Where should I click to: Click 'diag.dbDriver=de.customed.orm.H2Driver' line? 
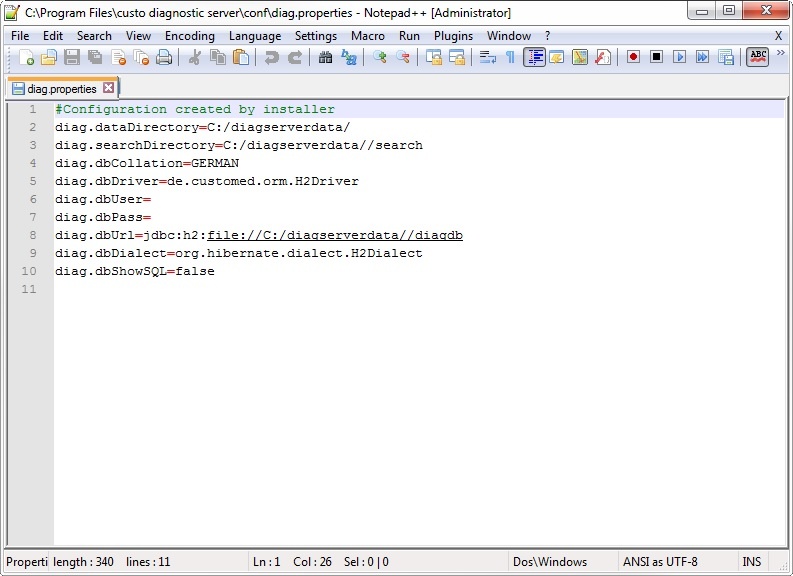coord(207,181)
